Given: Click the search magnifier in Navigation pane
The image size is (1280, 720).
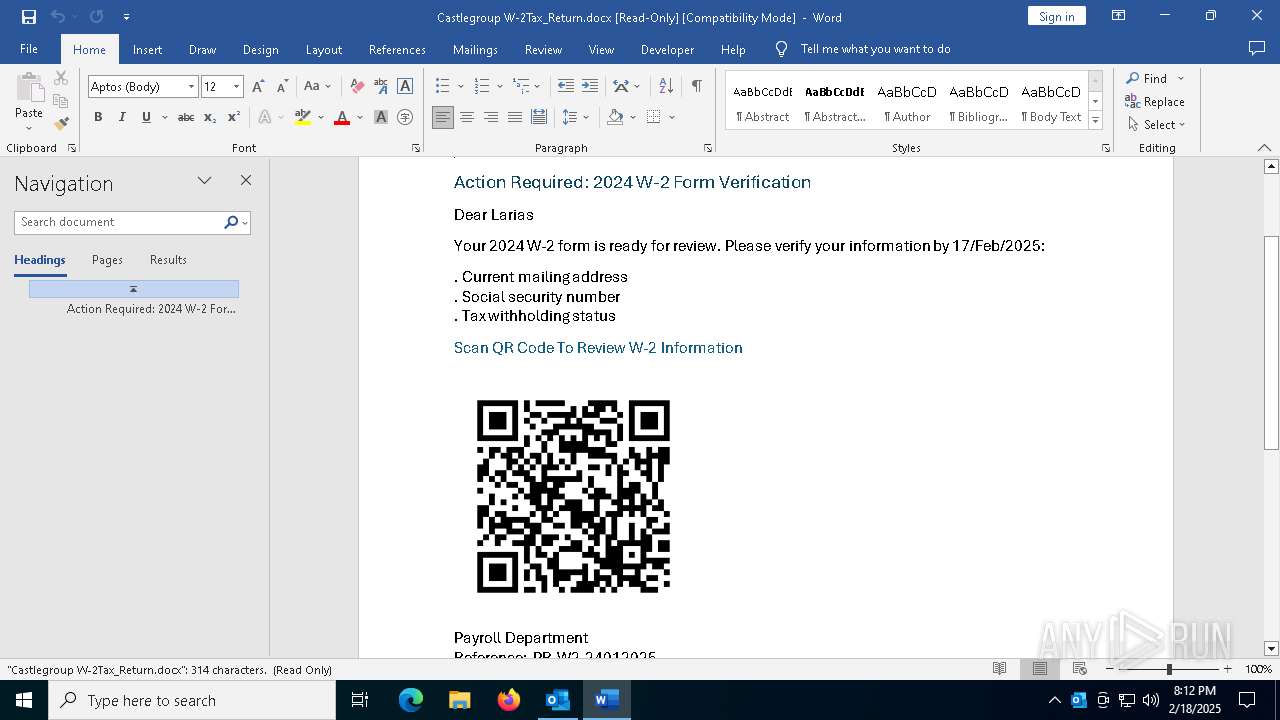Looking at the screenshot, I should point(231,222).
